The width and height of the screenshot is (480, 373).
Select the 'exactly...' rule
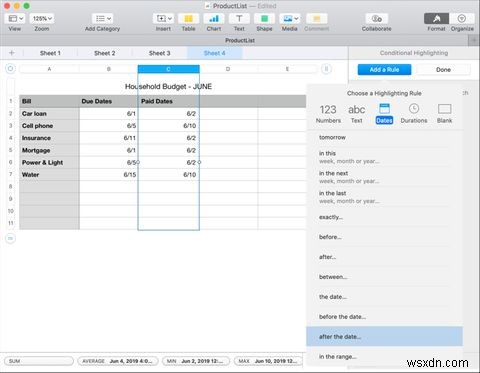point(385,217)
